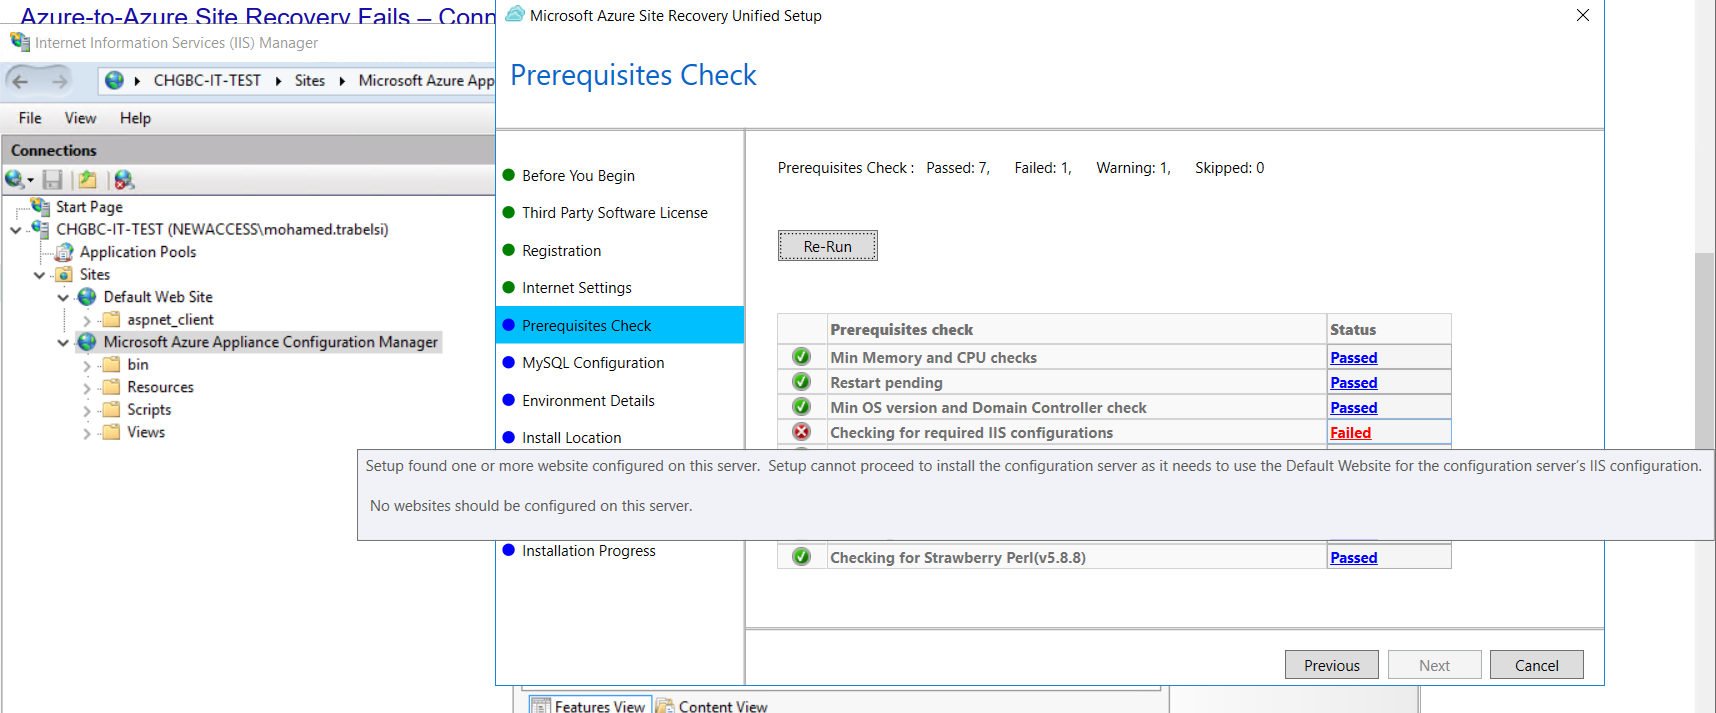Select the Start Page tree item
Screen dimensions: 1716x713
(x=89, y=207)
